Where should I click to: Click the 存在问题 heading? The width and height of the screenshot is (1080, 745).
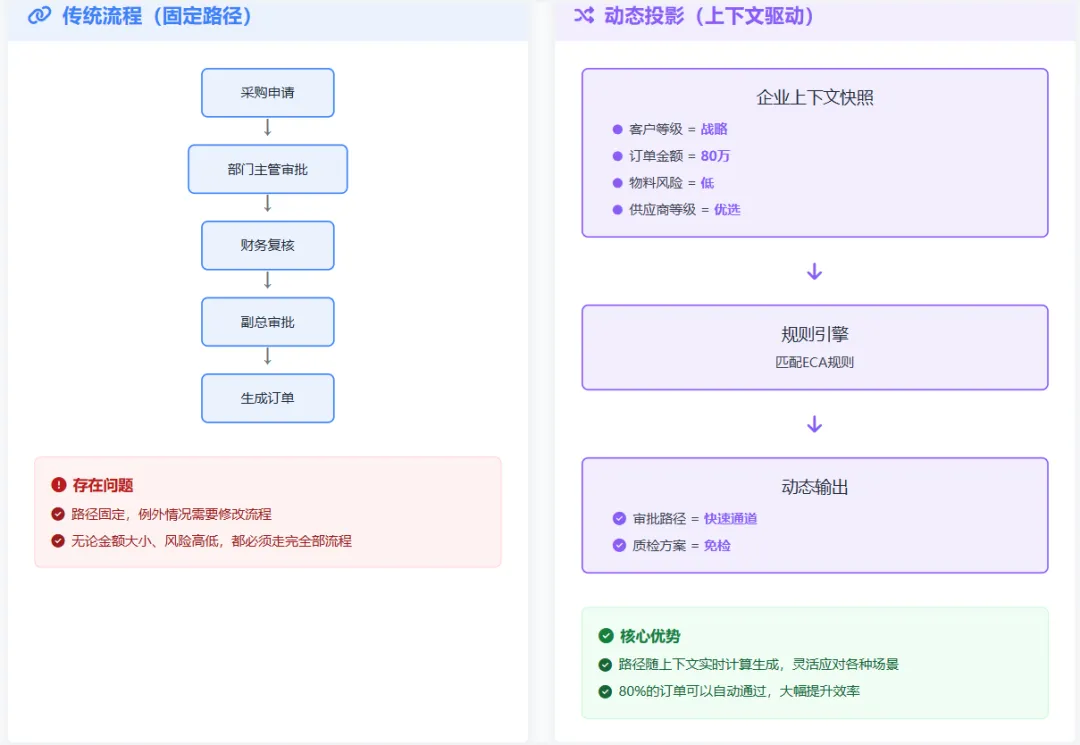coord(103,485)
